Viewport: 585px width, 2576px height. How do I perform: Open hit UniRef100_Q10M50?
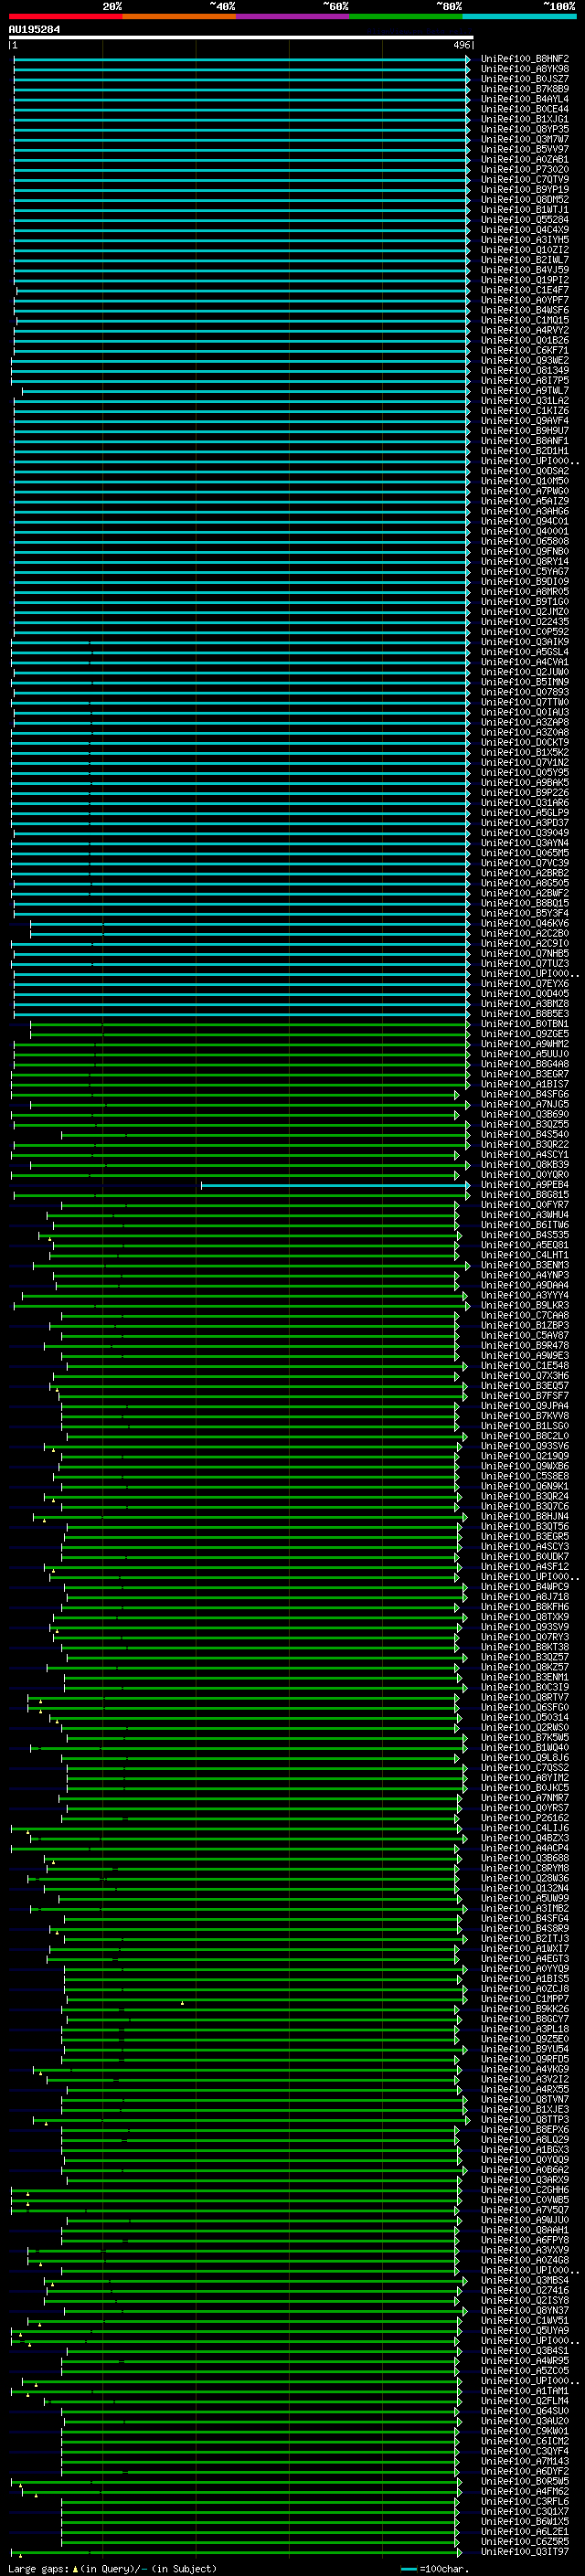pos(524,481)
